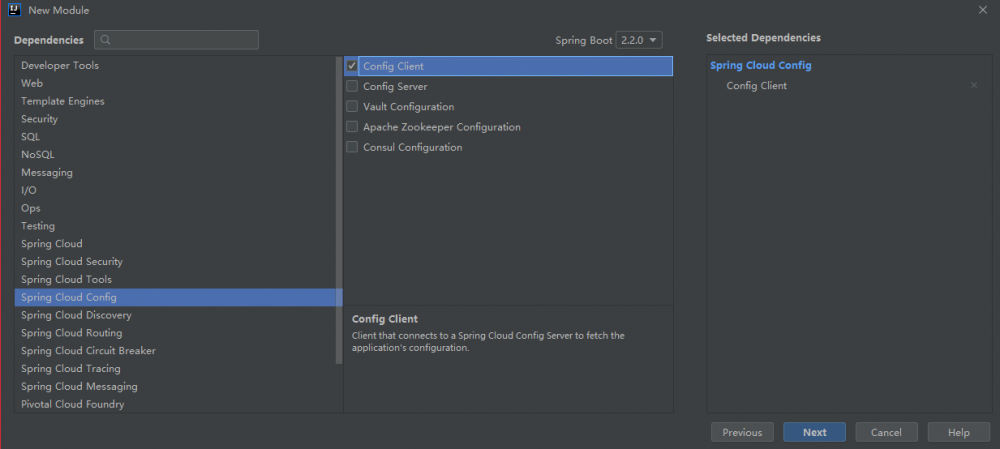Screen dimensions: 1000x449
Task: Remove Config Client from selected dependencies
Action: (x=974, y=85)
